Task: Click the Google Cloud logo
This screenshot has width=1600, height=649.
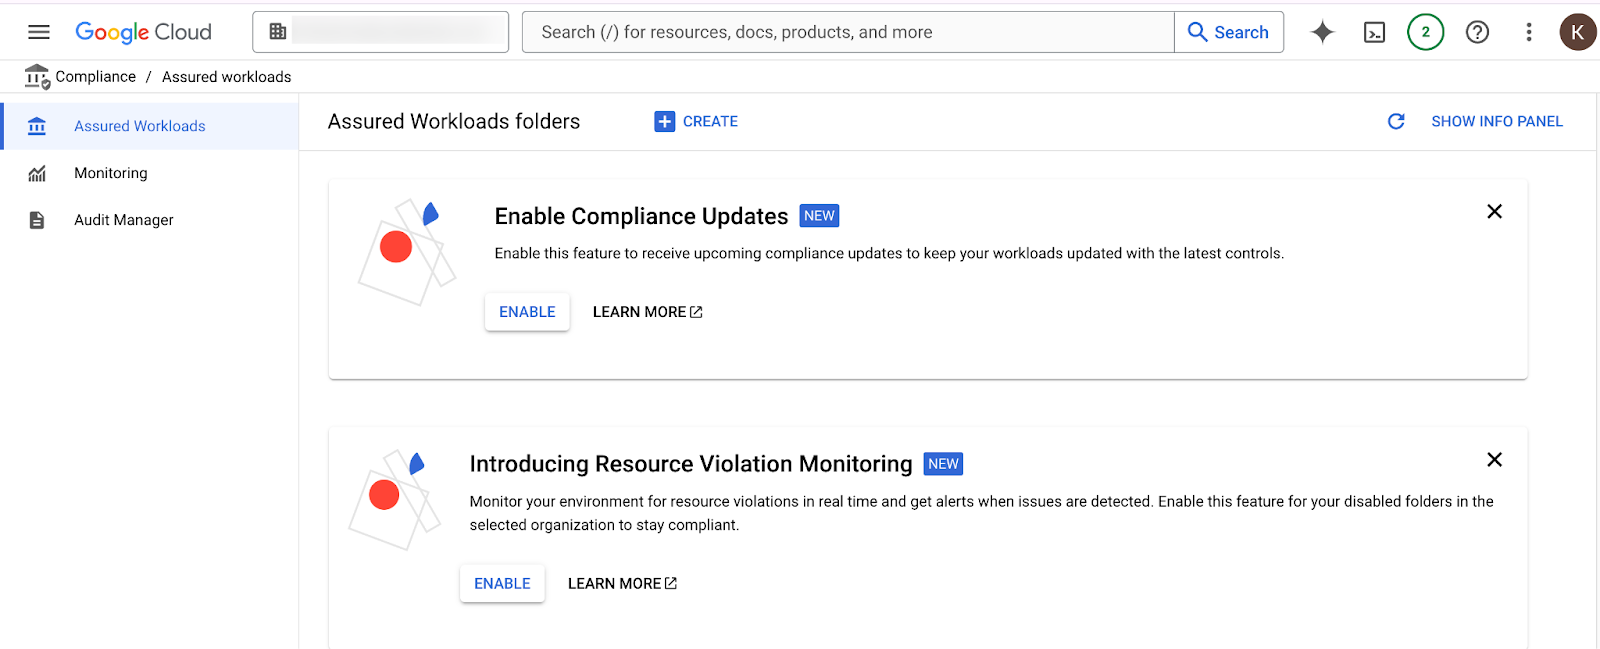Action: pos(143,32)
